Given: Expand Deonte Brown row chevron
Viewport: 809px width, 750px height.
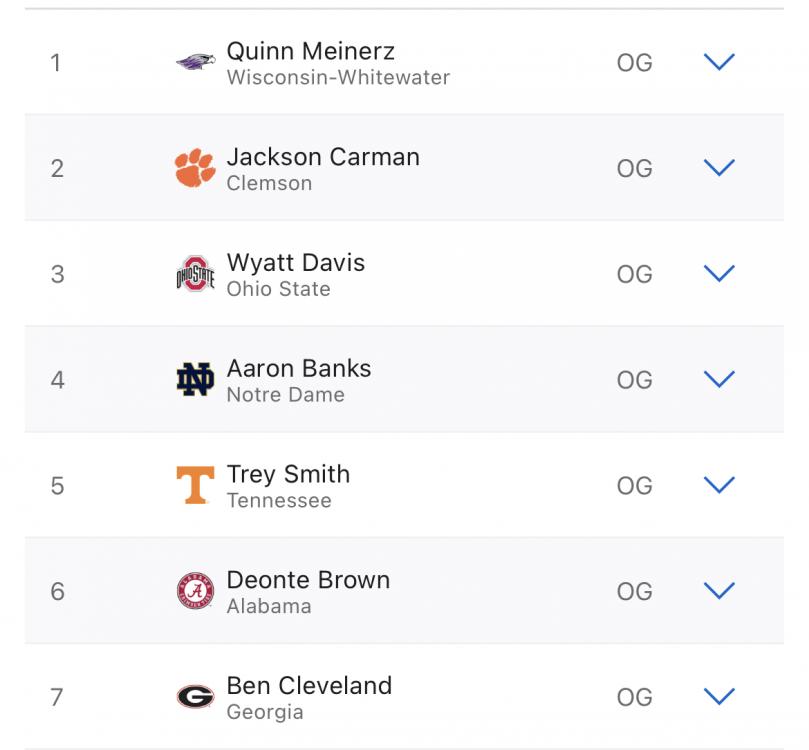Looking at the screenshot, I should [719, 591].
